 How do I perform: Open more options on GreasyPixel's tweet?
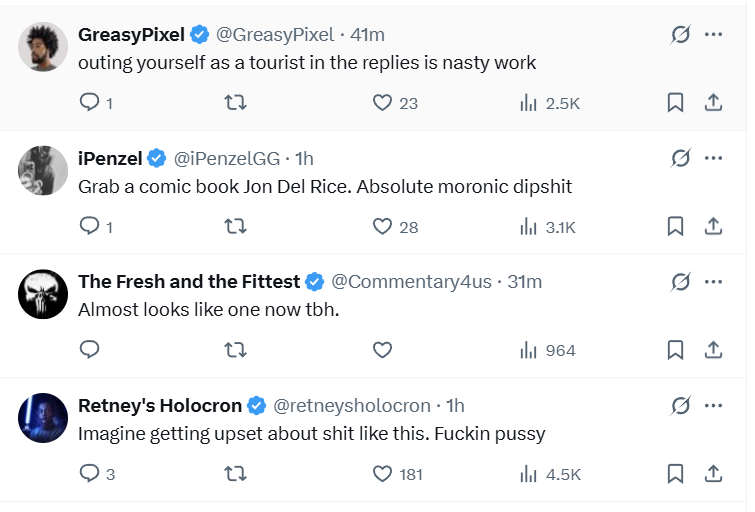tap(713, 34)
